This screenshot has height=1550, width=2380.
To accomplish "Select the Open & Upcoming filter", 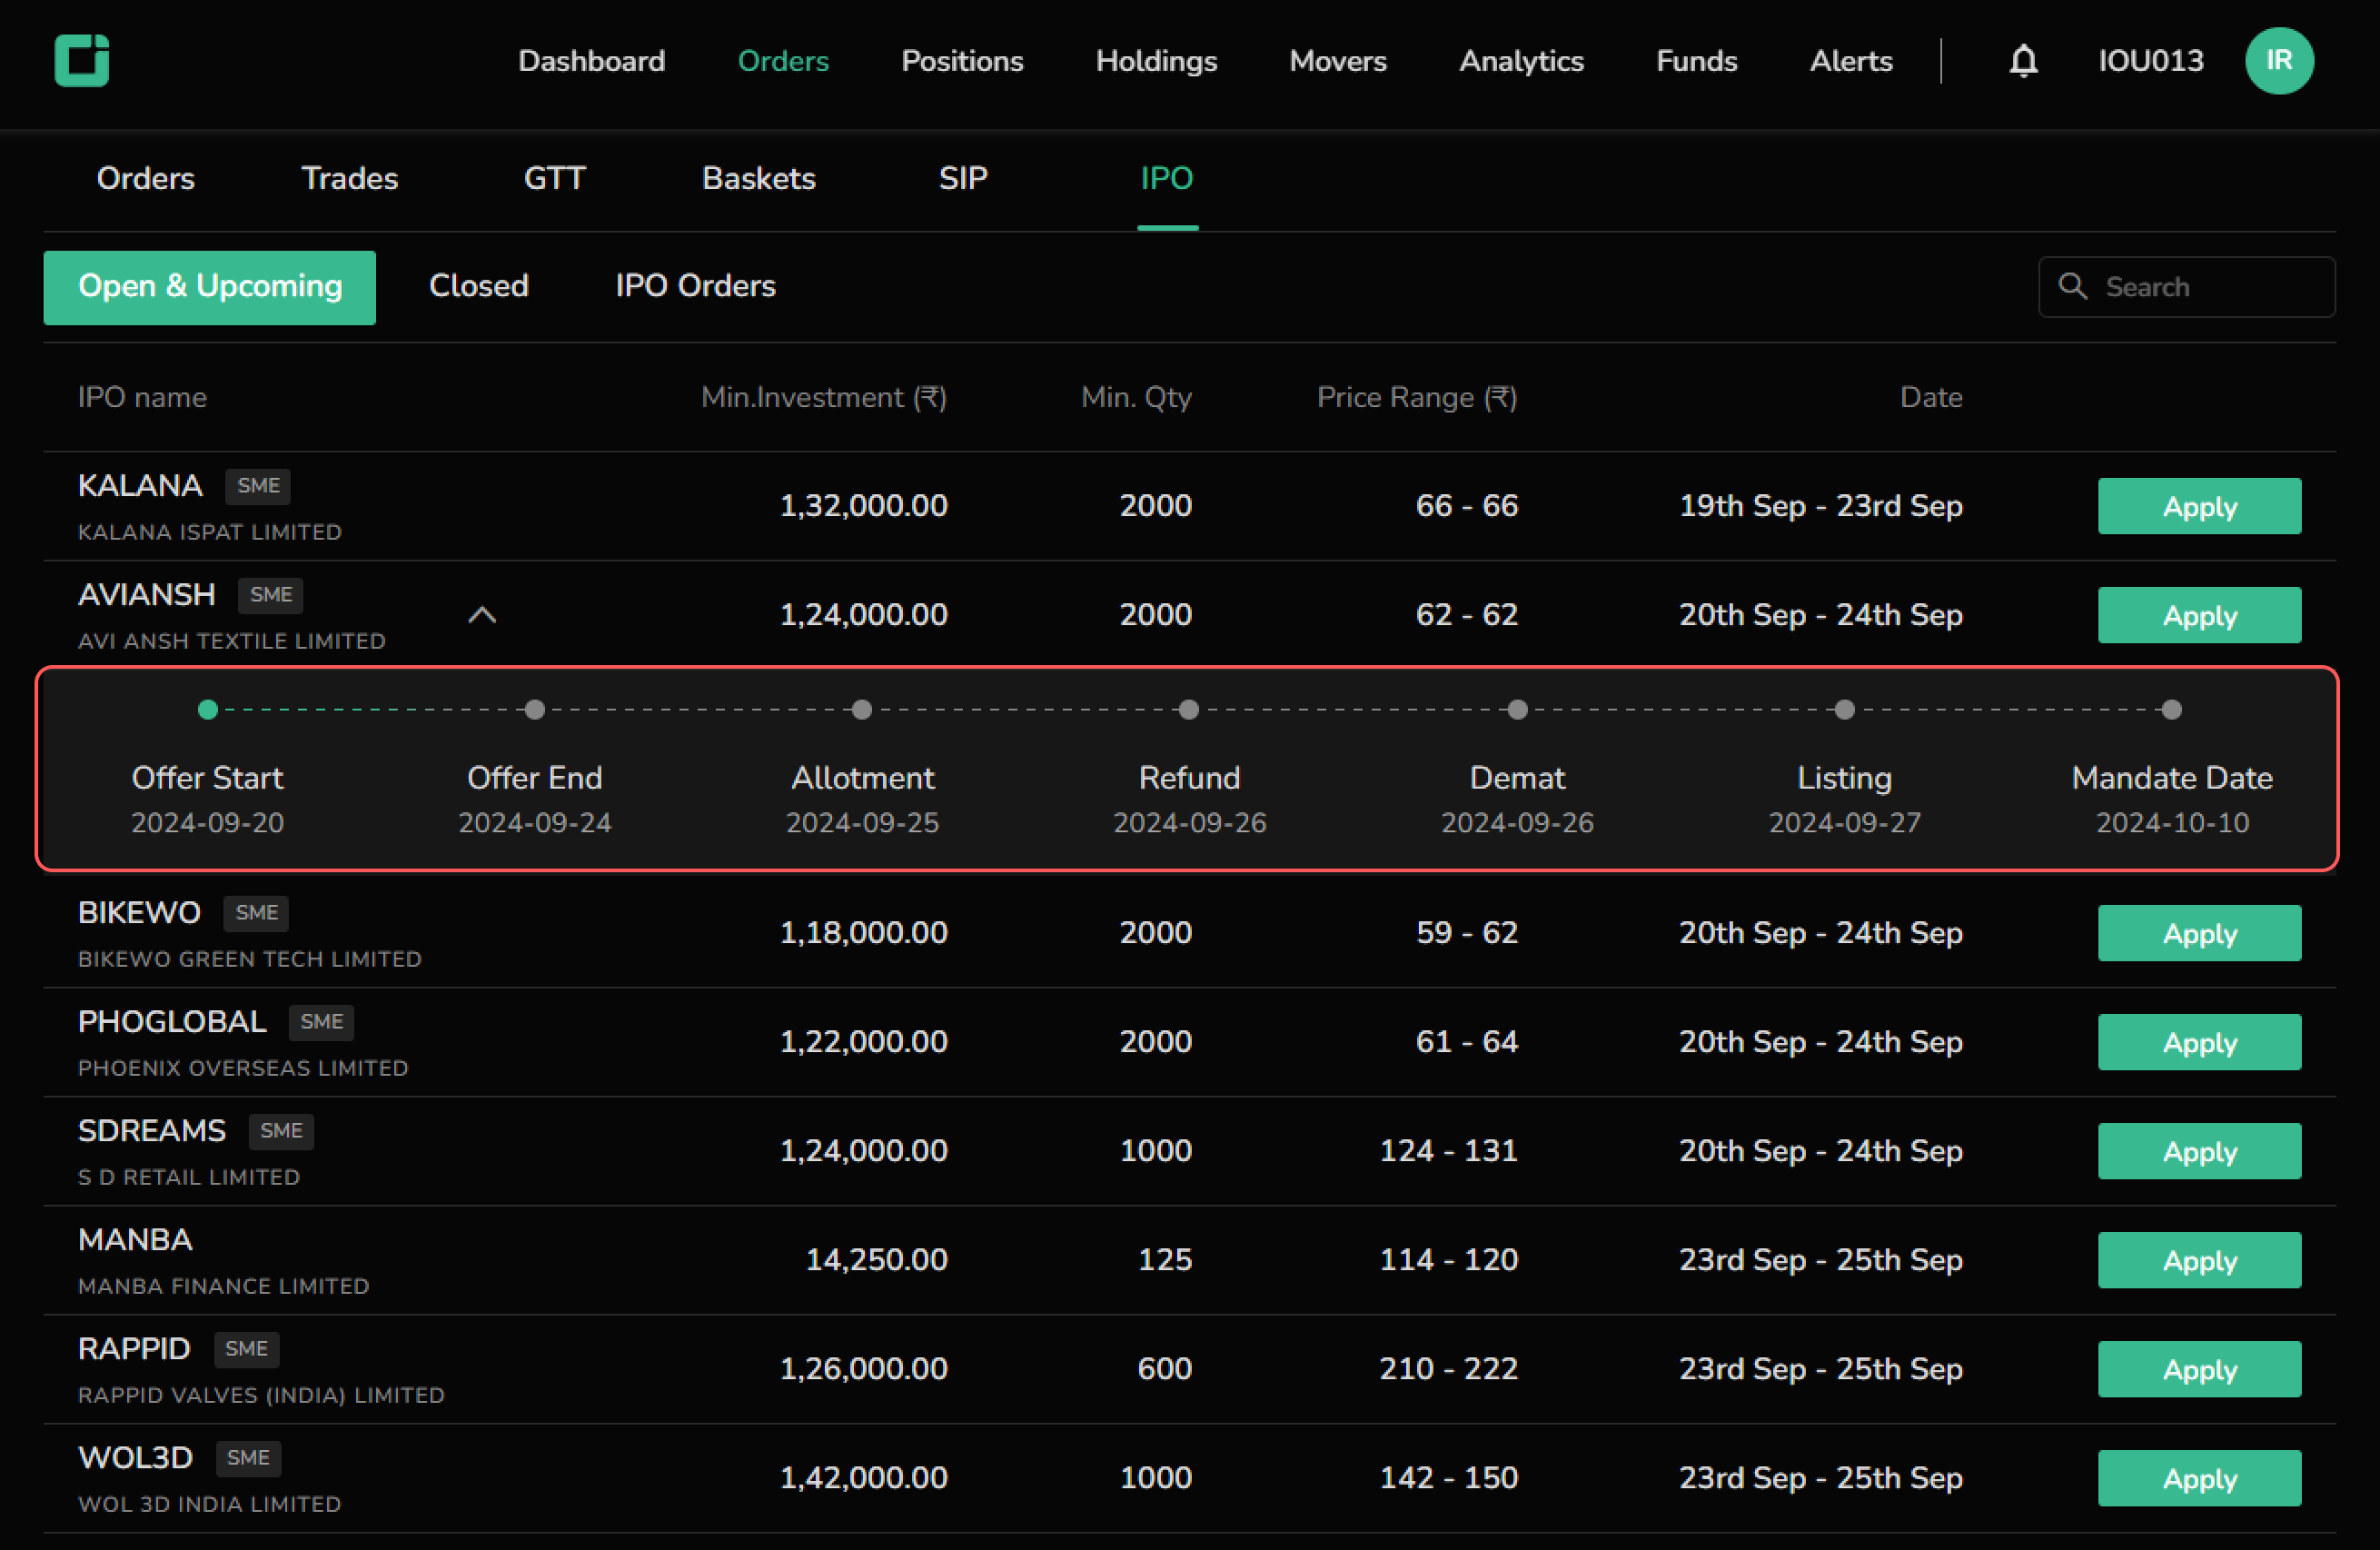I will pos(210,287).
